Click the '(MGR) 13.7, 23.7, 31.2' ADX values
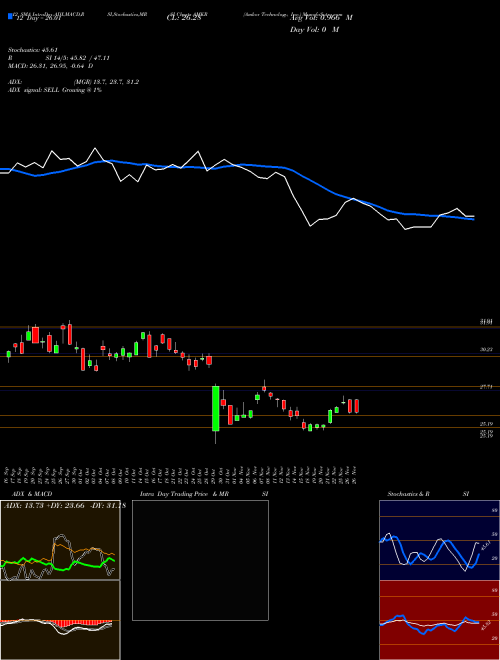500x660 pixels. tap(106, 82)
